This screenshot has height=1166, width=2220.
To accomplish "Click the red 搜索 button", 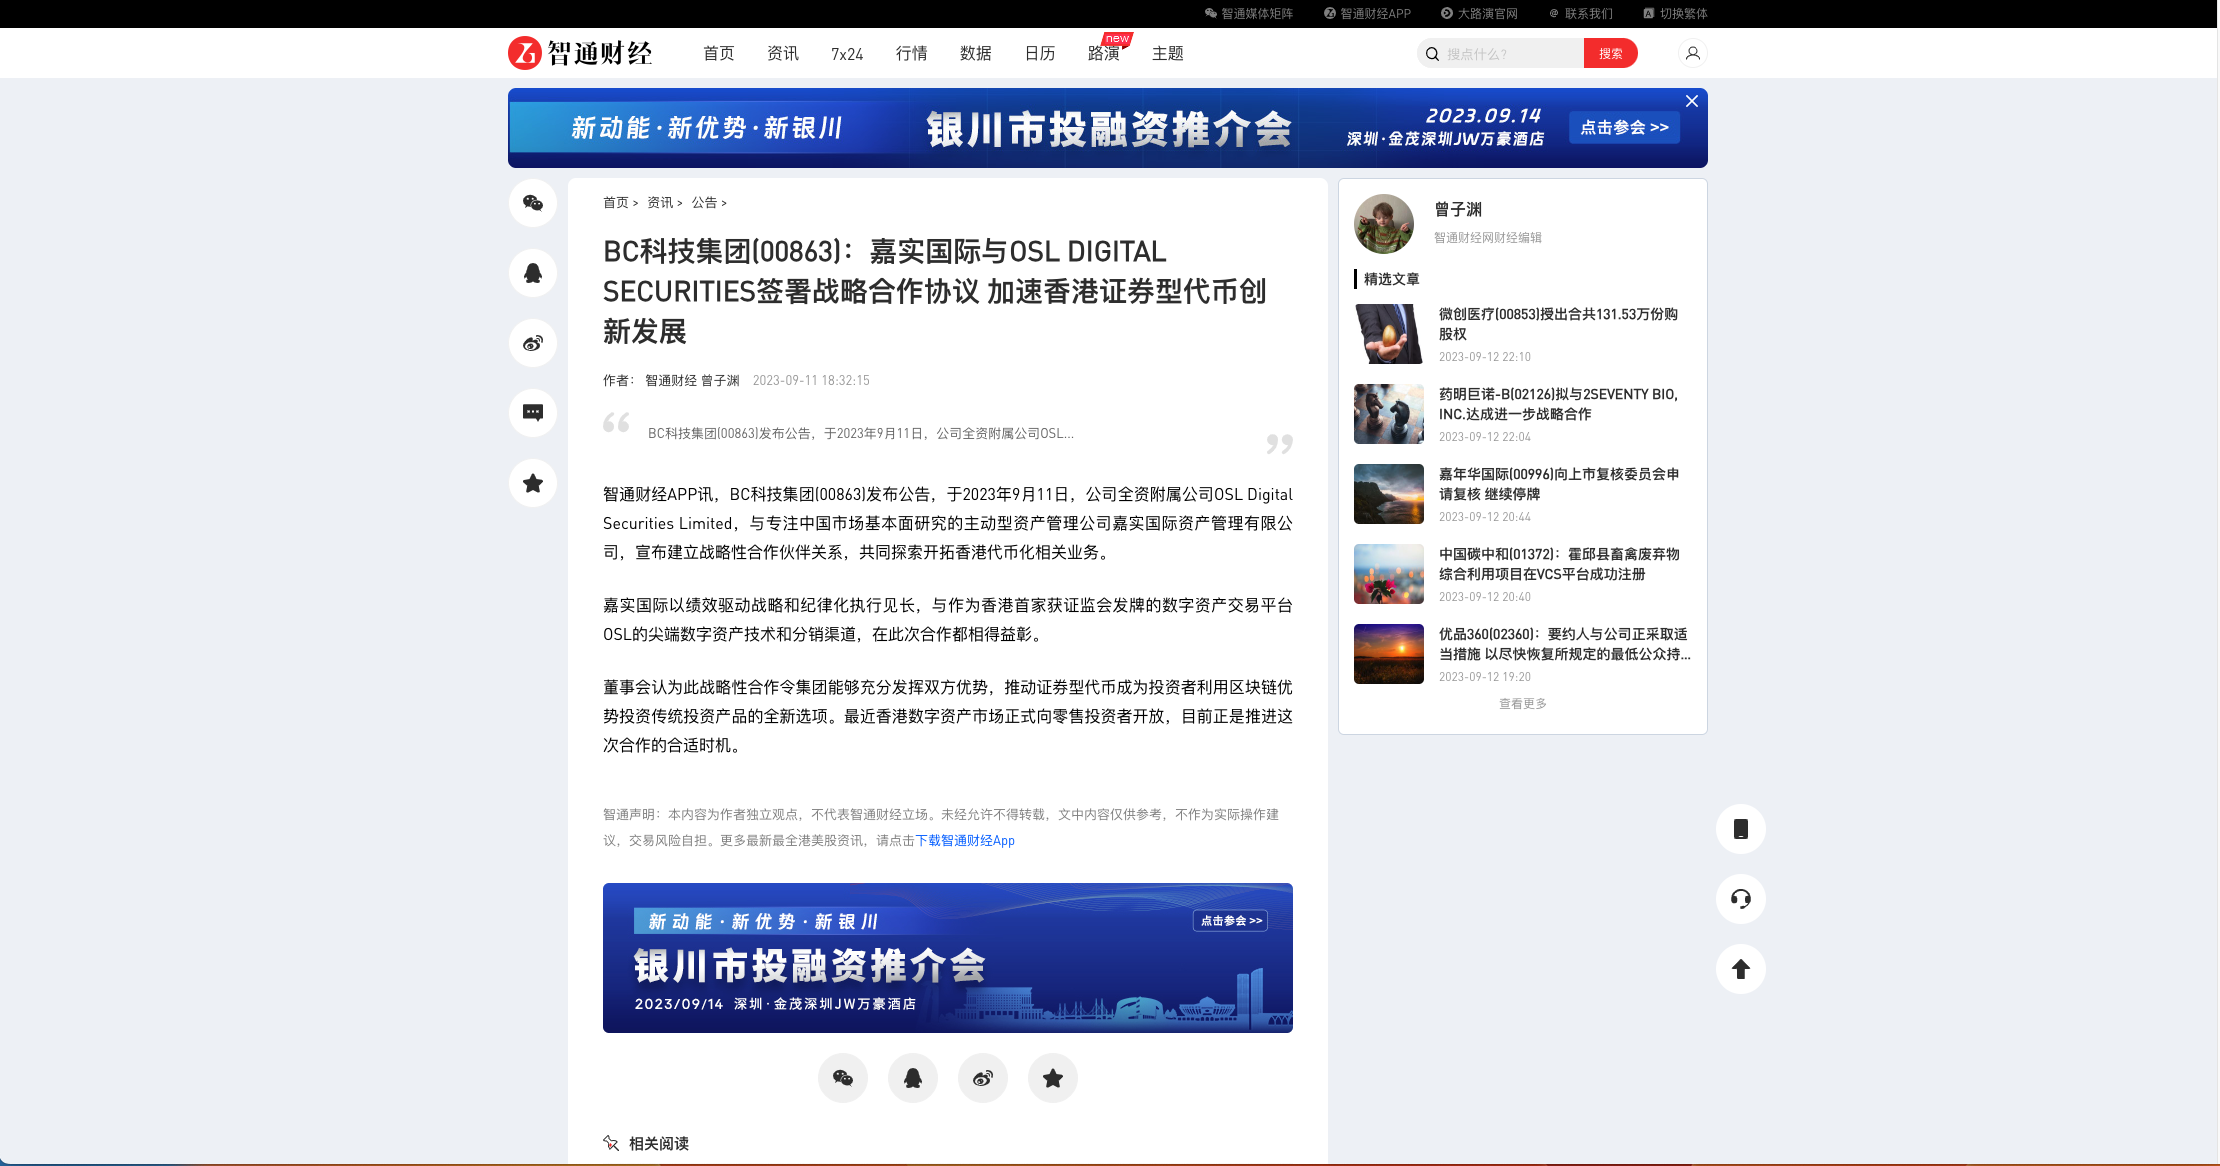I will 1611,54.
